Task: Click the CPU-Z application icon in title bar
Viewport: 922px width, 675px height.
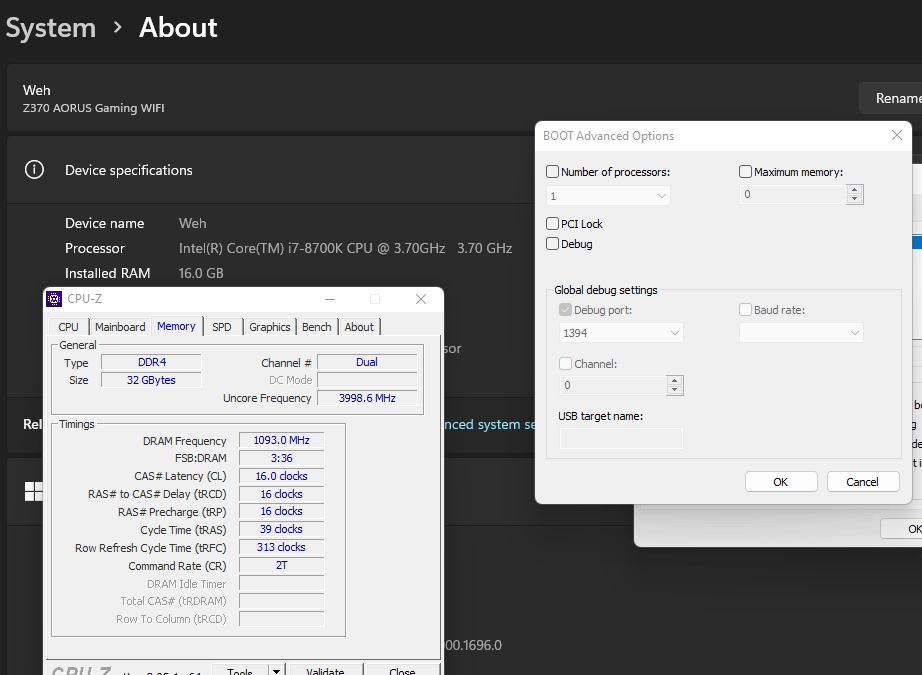Action: (54, 299)
